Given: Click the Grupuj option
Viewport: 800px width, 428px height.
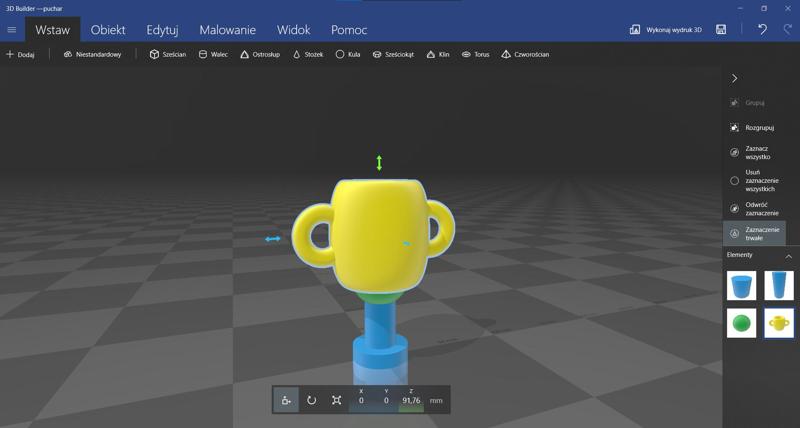Looking at the screenshot, I should pyautogui.click(x=748, y=103).
